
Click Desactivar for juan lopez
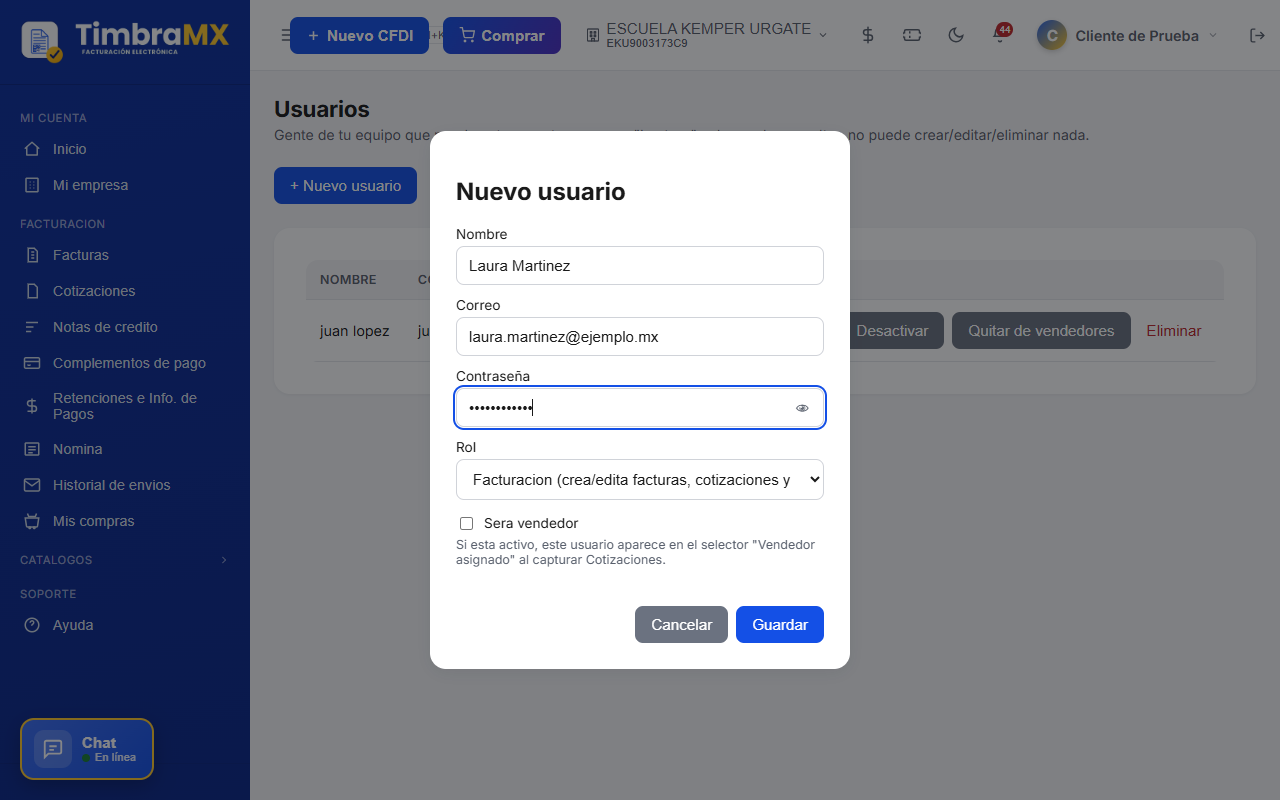(892, 331)
